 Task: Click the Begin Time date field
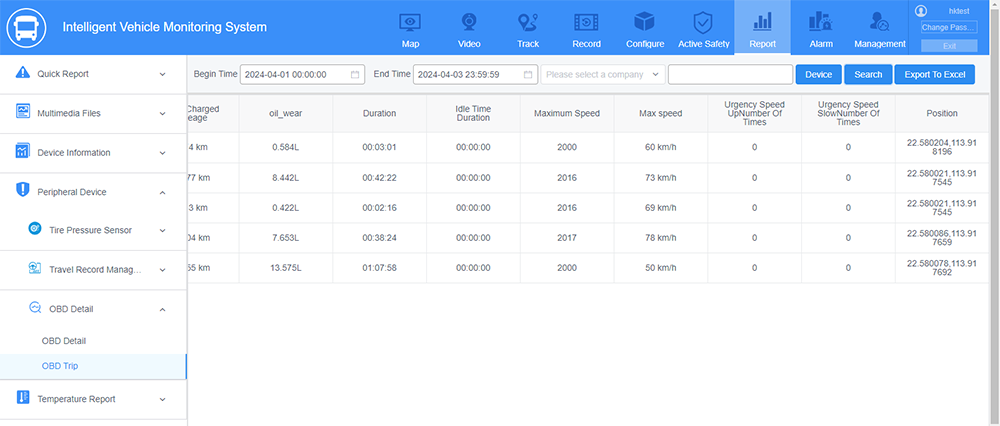pos(302,75)
